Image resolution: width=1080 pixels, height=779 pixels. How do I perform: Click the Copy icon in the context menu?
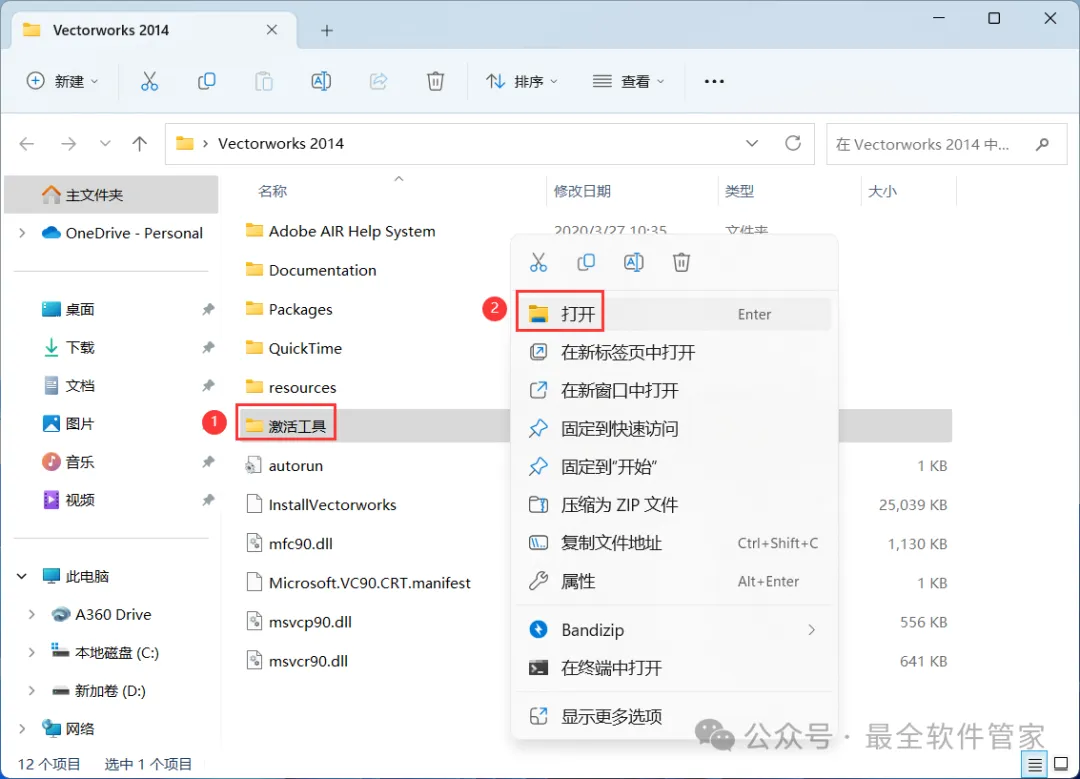pyautogui.click(x=586, y=262)
